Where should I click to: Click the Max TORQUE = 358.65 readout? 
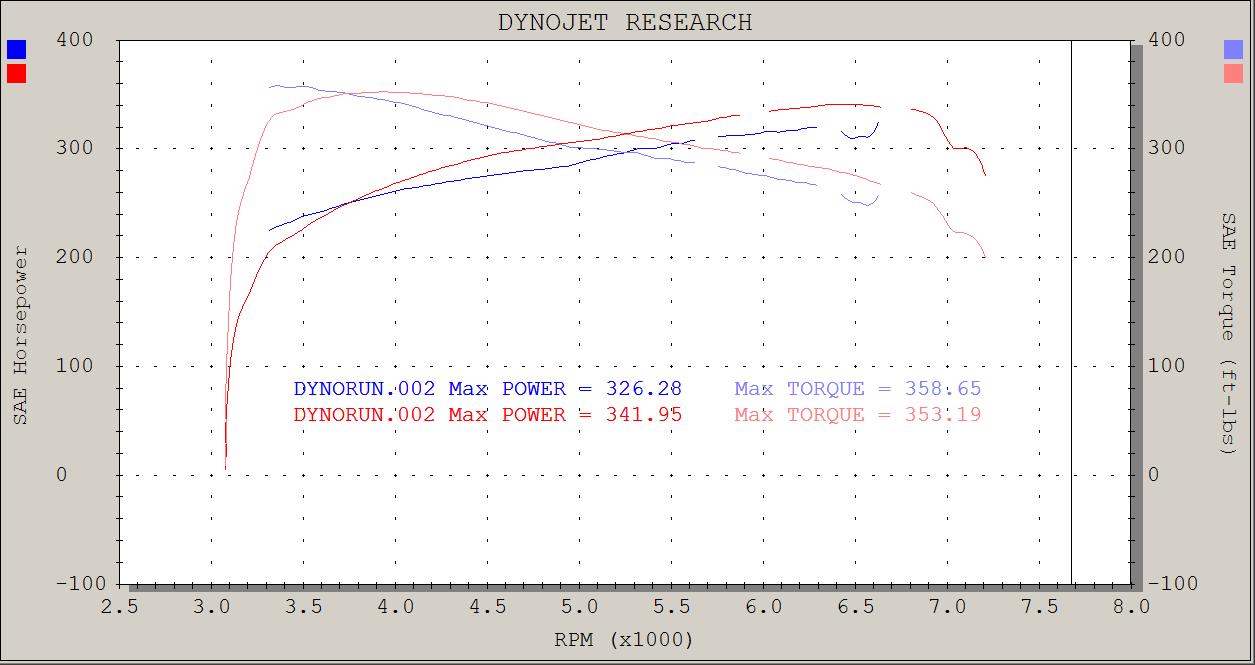(x=858, y=389)
